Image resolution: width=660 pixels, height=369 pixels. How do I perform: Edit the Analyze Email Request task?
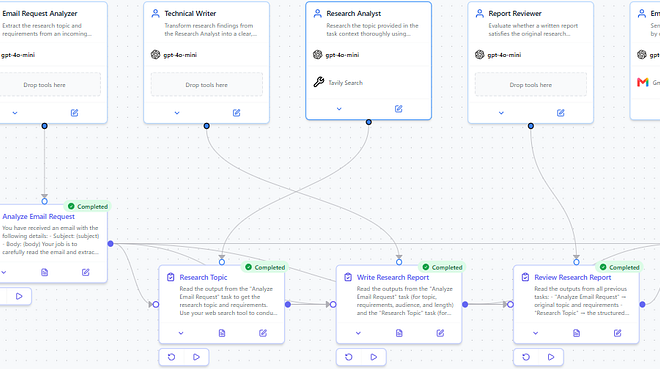[x=85, y=272]
